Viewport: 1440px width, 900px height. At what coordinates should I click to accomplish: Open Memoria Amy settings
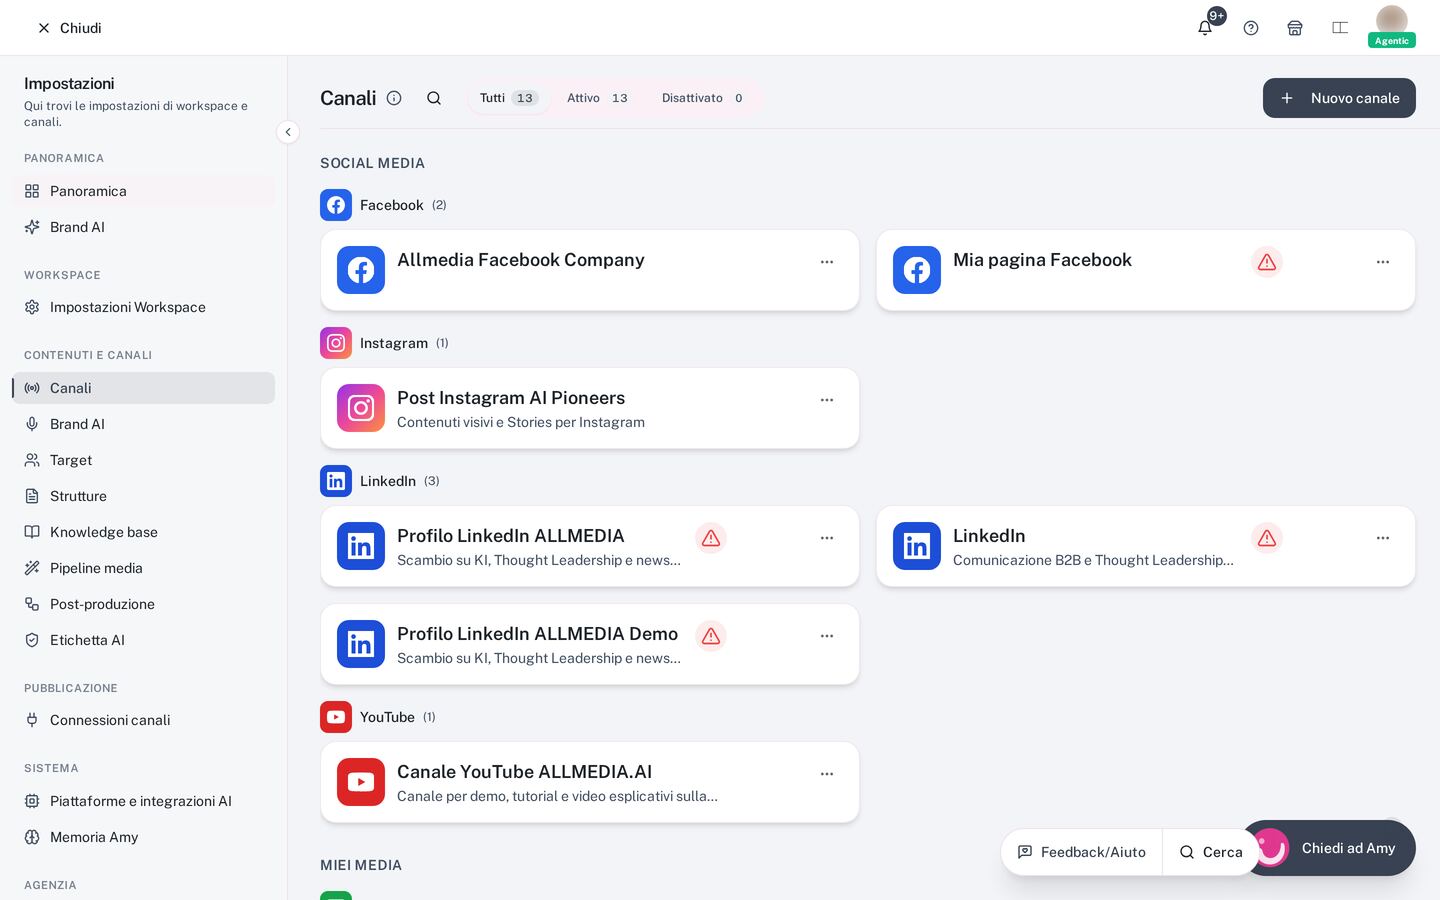point(144,837)
